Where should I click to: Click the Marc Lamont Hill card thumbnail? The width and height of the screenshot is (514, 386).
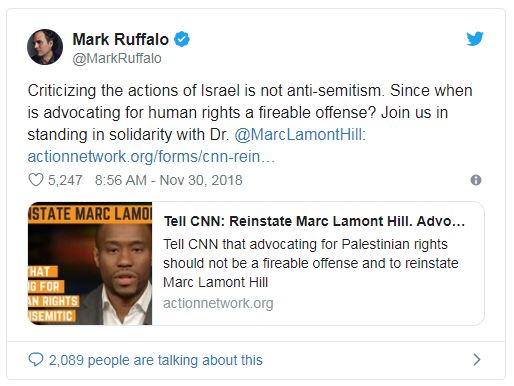(x=90, y=263)
